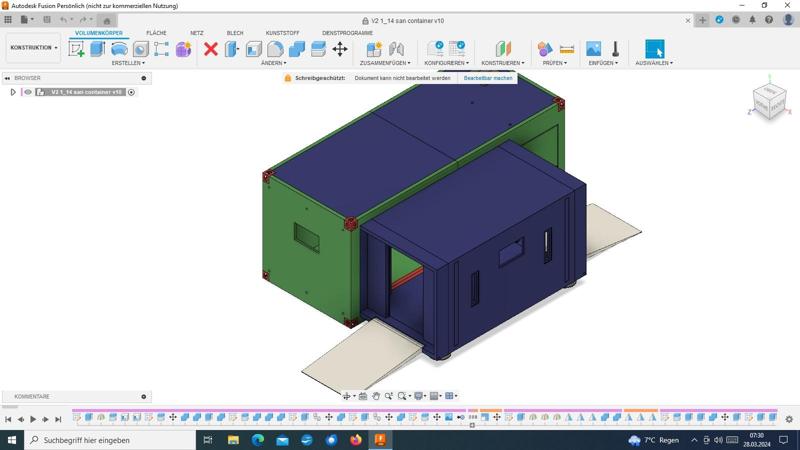Select the Revolve tool
This screenshot has height=450, width=800.
[119, 49]
